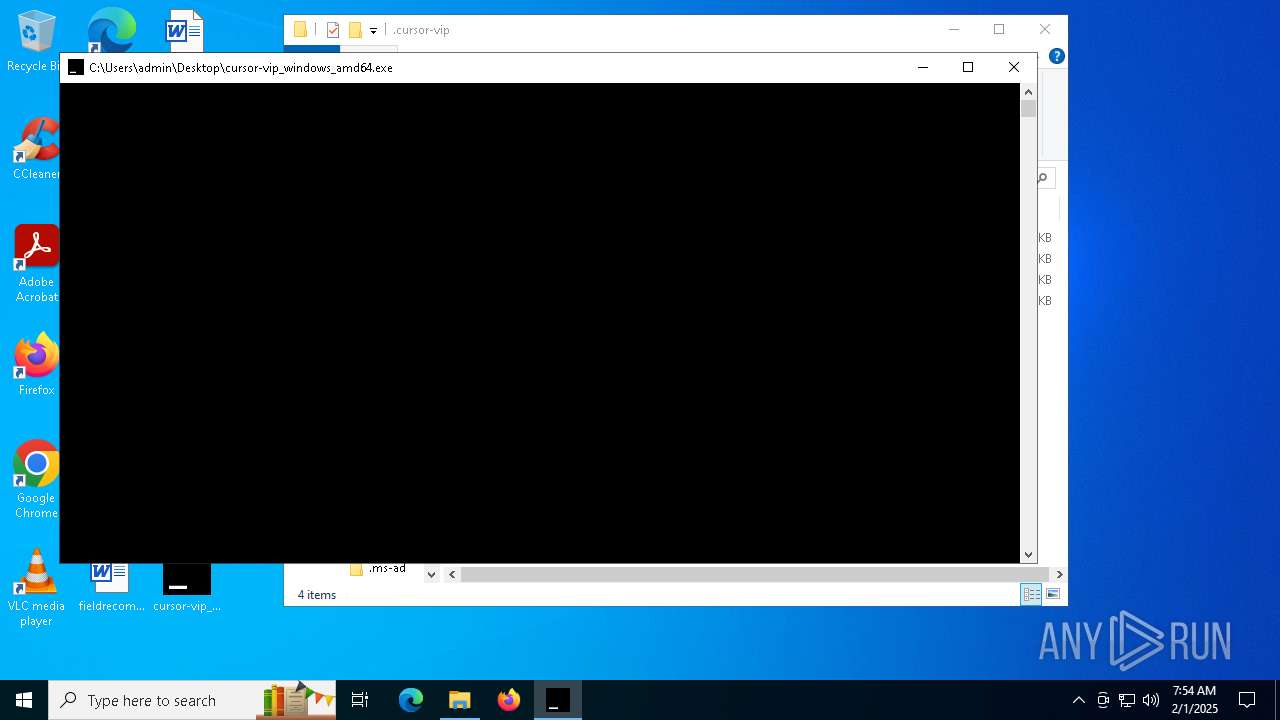Open Task View on the taskbar
The height and width of the screenshot is (720, 1280).
pos(360,700)
